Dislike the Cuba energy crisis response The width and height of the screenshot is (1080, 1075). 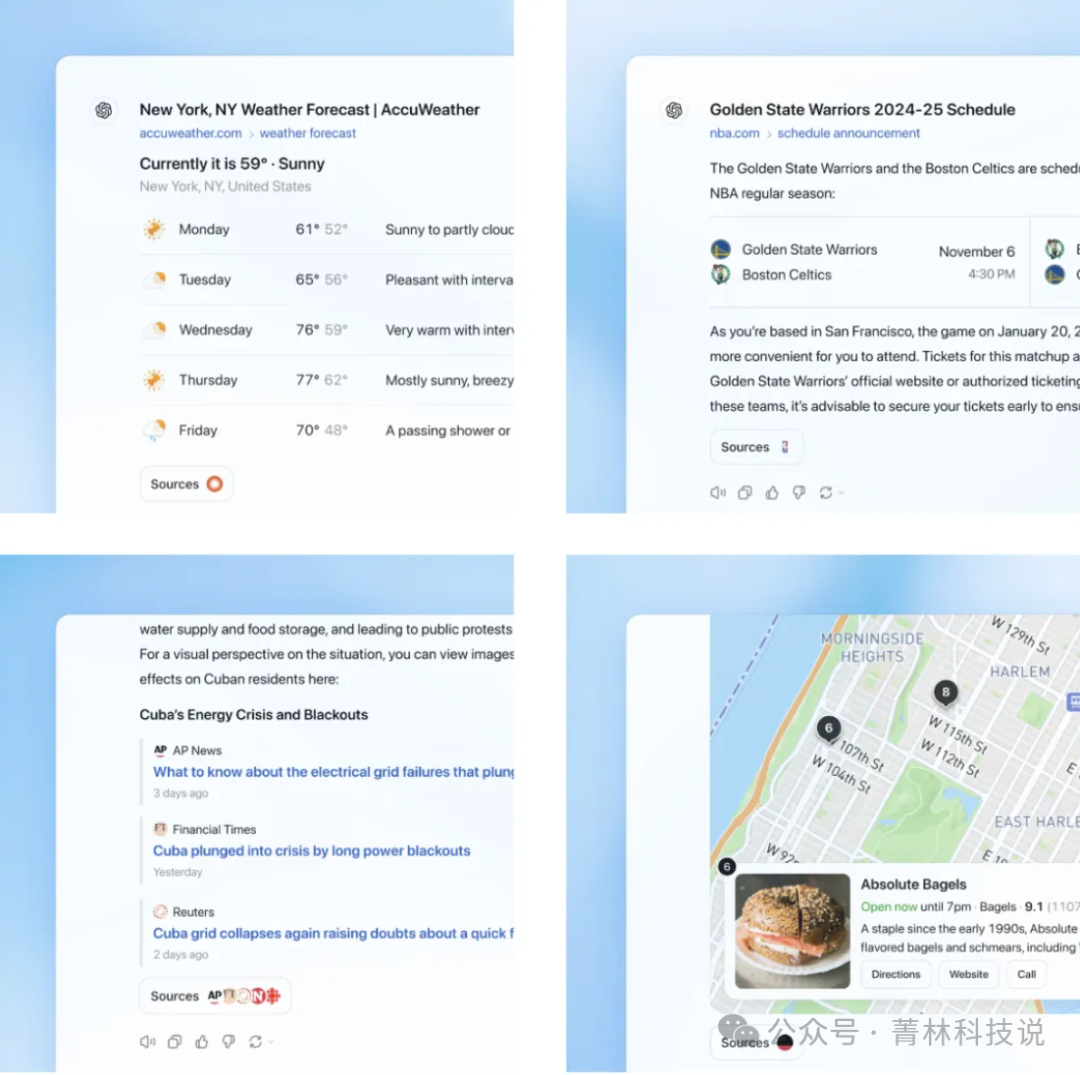point(228,1041)
